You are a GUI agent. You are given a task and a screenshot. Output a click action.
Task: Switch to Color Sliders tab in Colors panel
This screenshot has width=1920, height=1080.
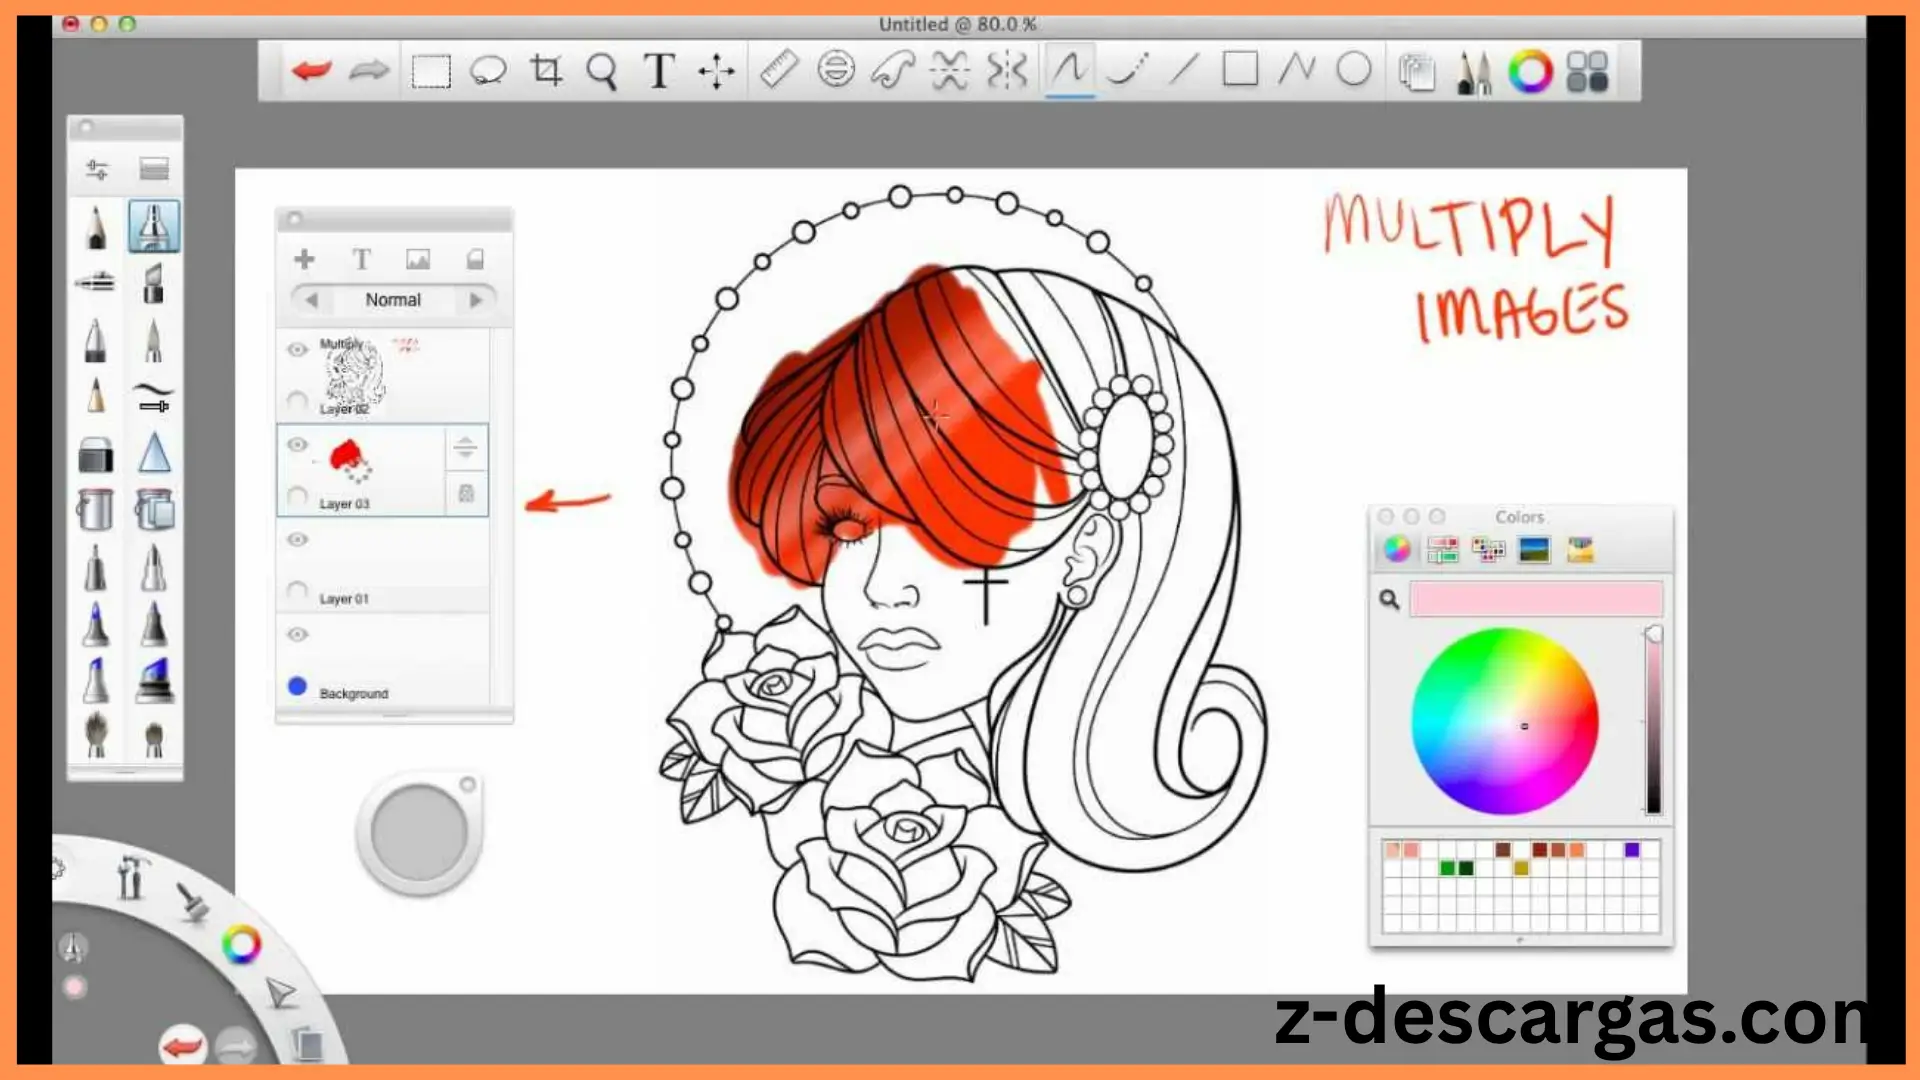tap(1442, 549)
